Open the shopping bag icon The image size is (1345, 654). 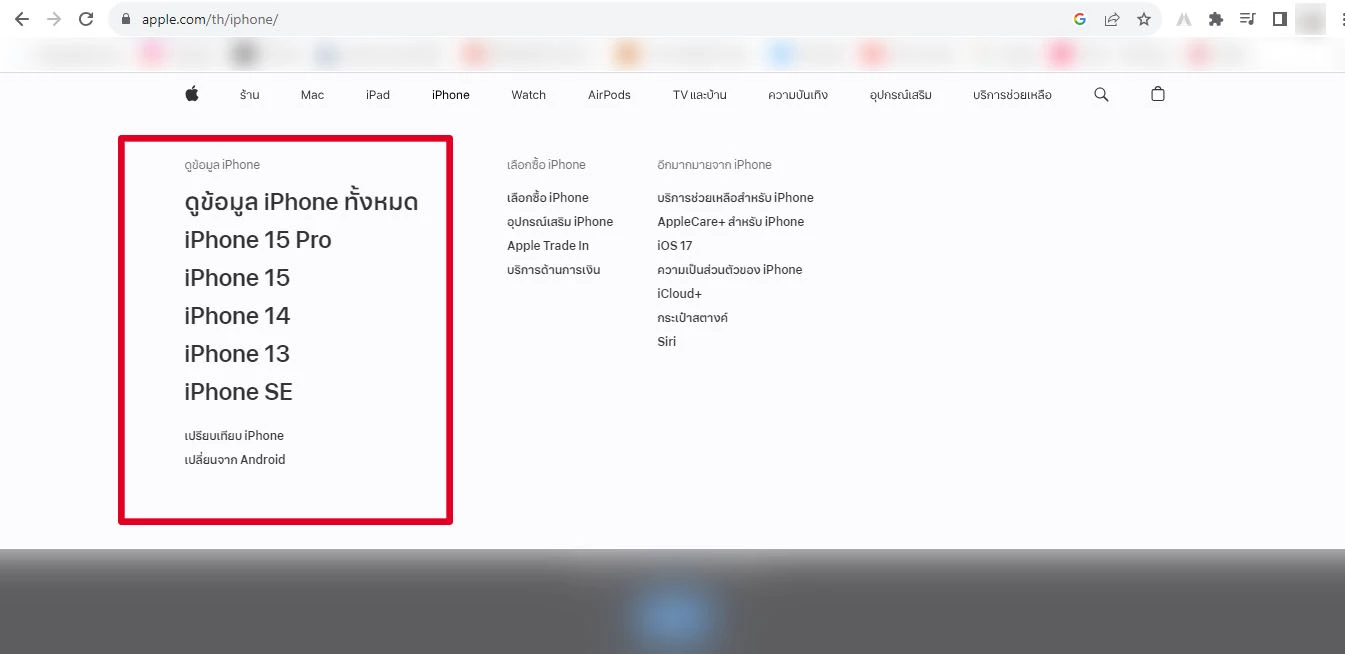tap(1158, 94)
